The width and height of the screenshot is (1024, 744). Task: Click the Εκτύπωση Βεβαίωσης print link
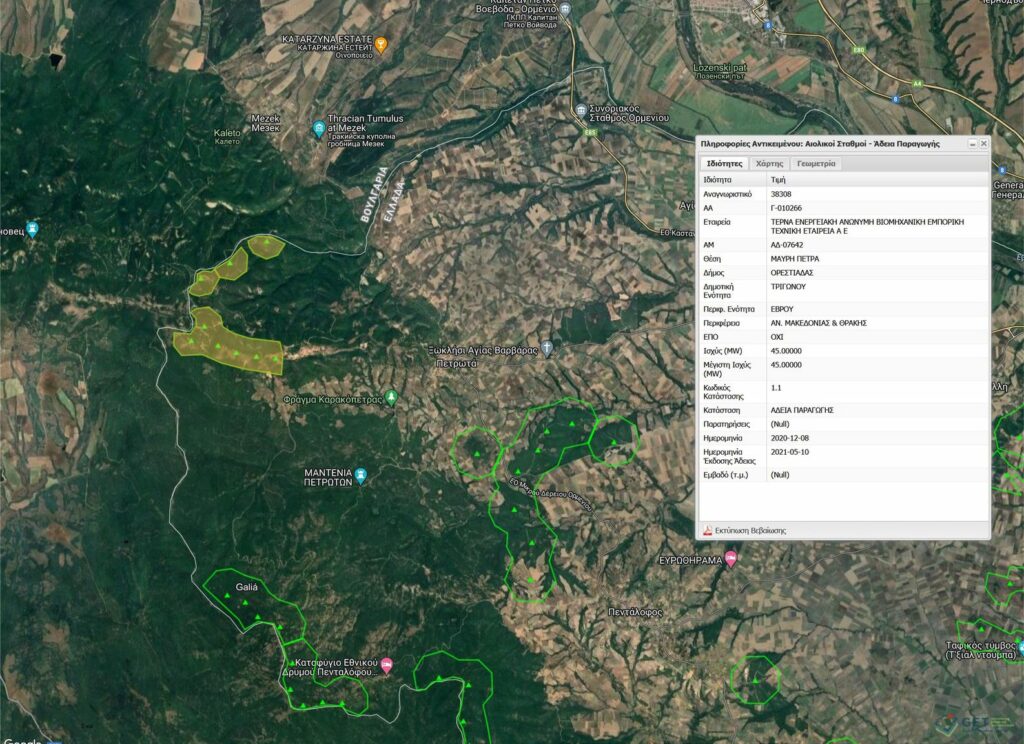750,530
